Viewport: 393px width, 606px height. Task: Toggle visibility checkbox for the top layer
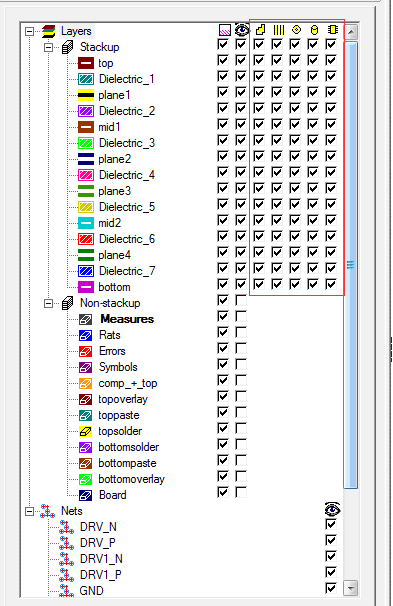pyautogui.click(x=241, y=61)
